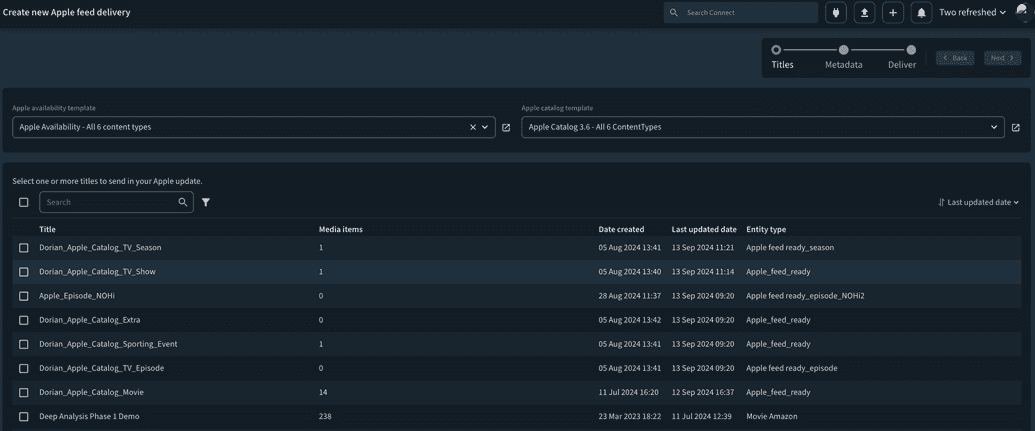
Task: Select title Dorian_Apple_Catalog_Movie
Action: [x=91, y=393]
